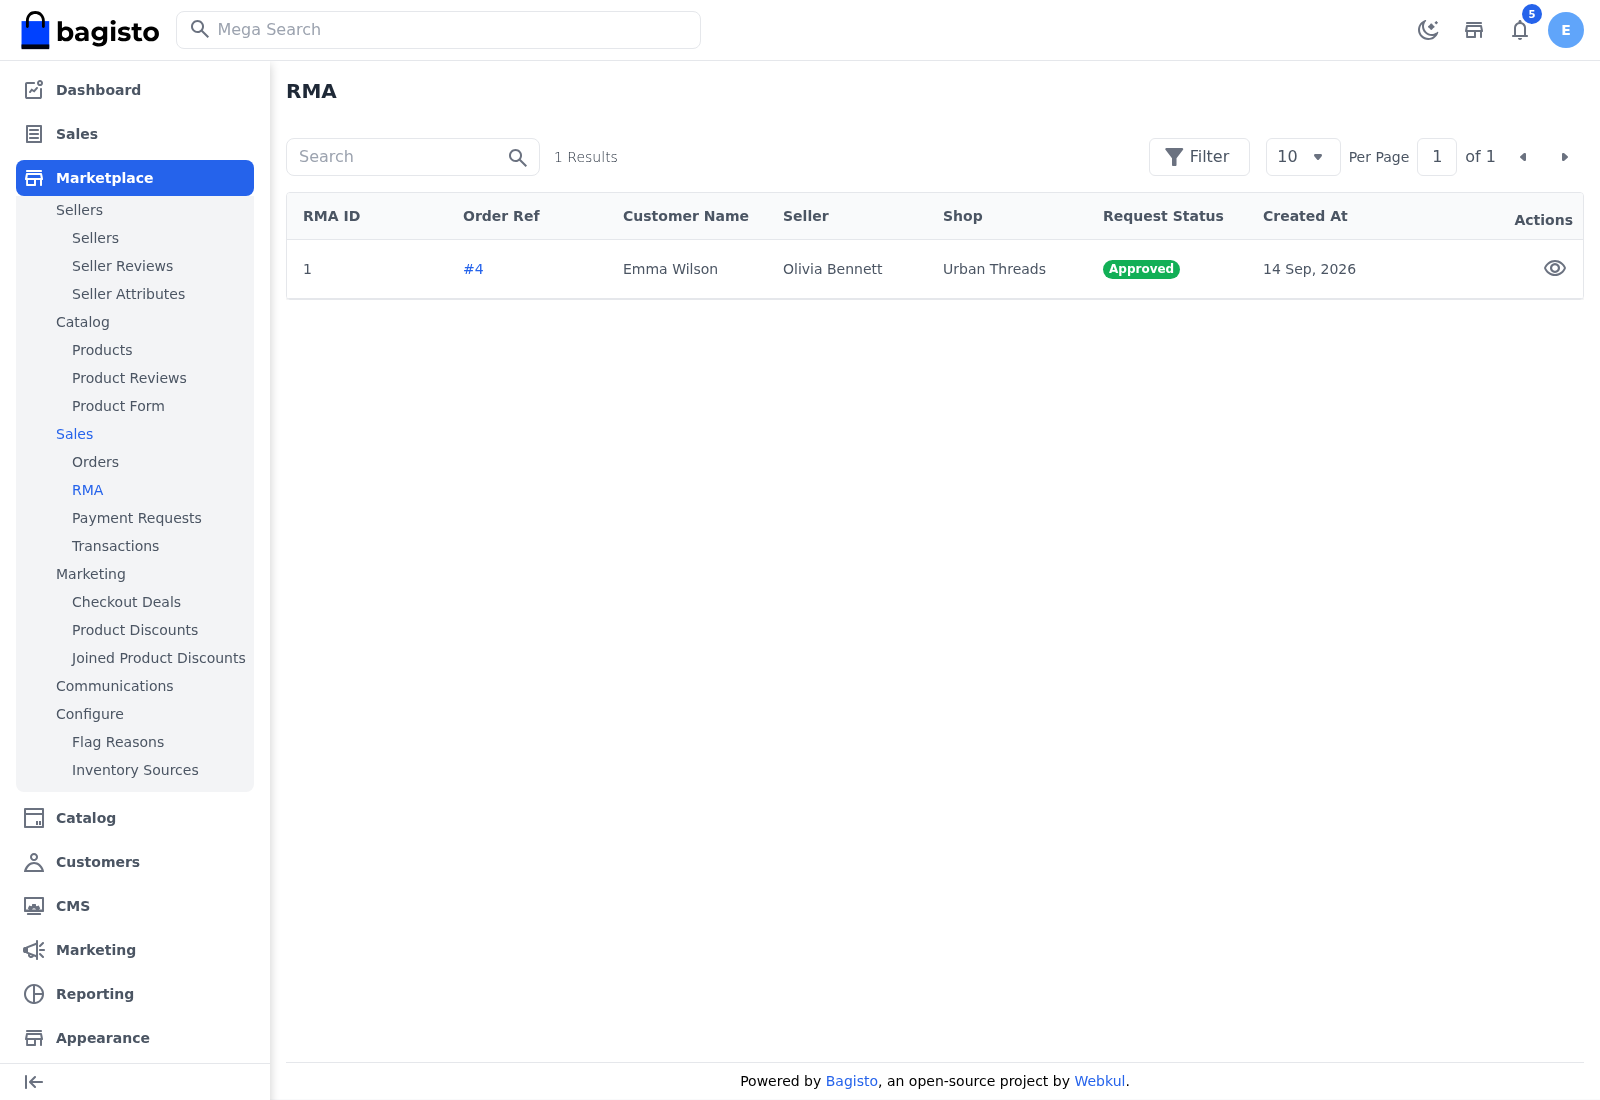1600x1100 pixels.
Task: Sort by Customer Name column
Action: (685, 216)
